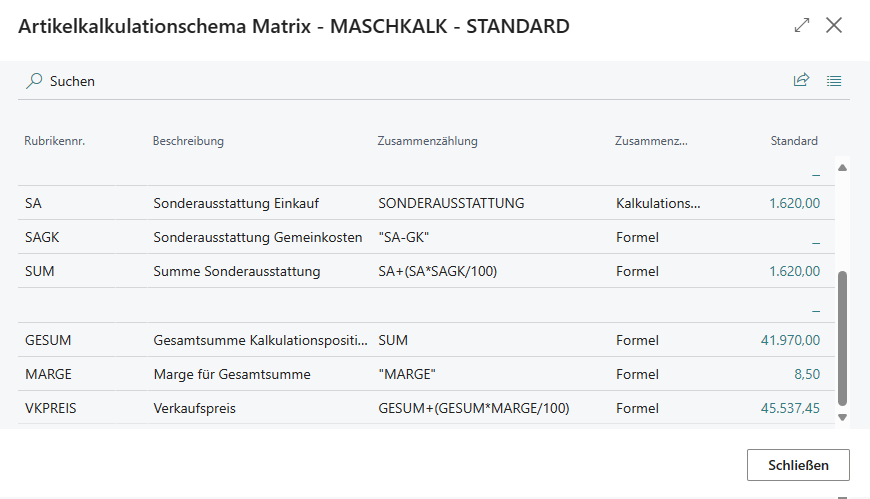Click the vertical scrollbar thumb
The image size is (870, 499).
(x=842, y=339)
